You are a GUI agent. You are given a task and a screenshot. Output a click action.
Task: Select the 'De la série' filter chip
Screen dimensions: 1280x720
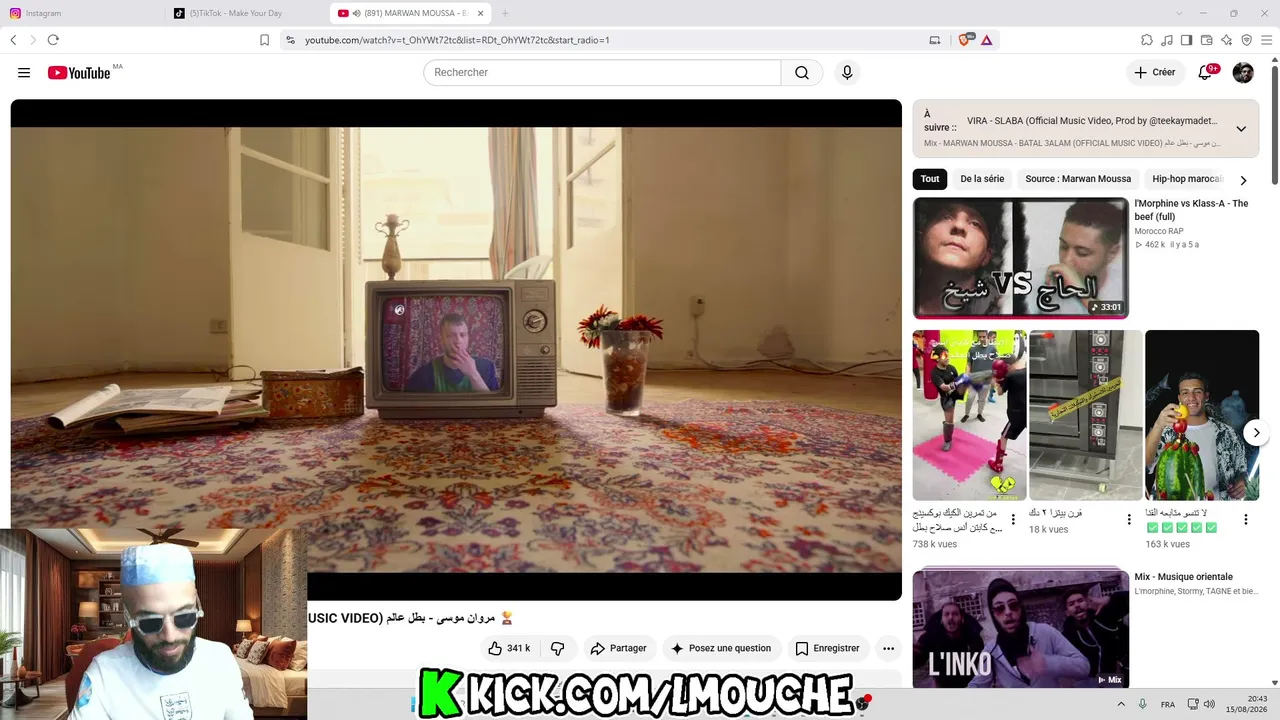[x=982, y=179]
